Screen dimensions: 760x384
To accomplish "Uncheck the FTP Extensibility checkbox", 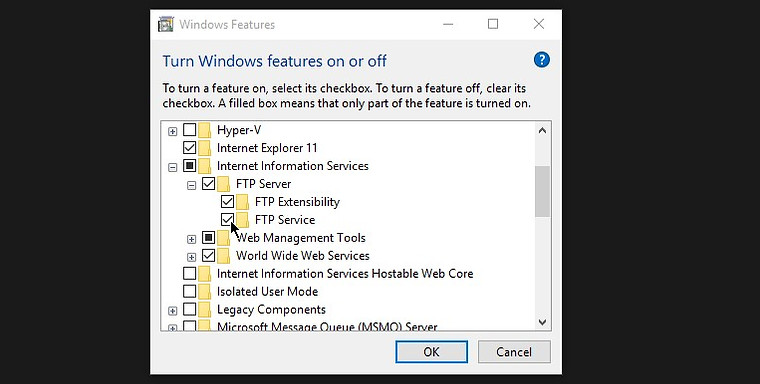I will click(x=227, y=201).
